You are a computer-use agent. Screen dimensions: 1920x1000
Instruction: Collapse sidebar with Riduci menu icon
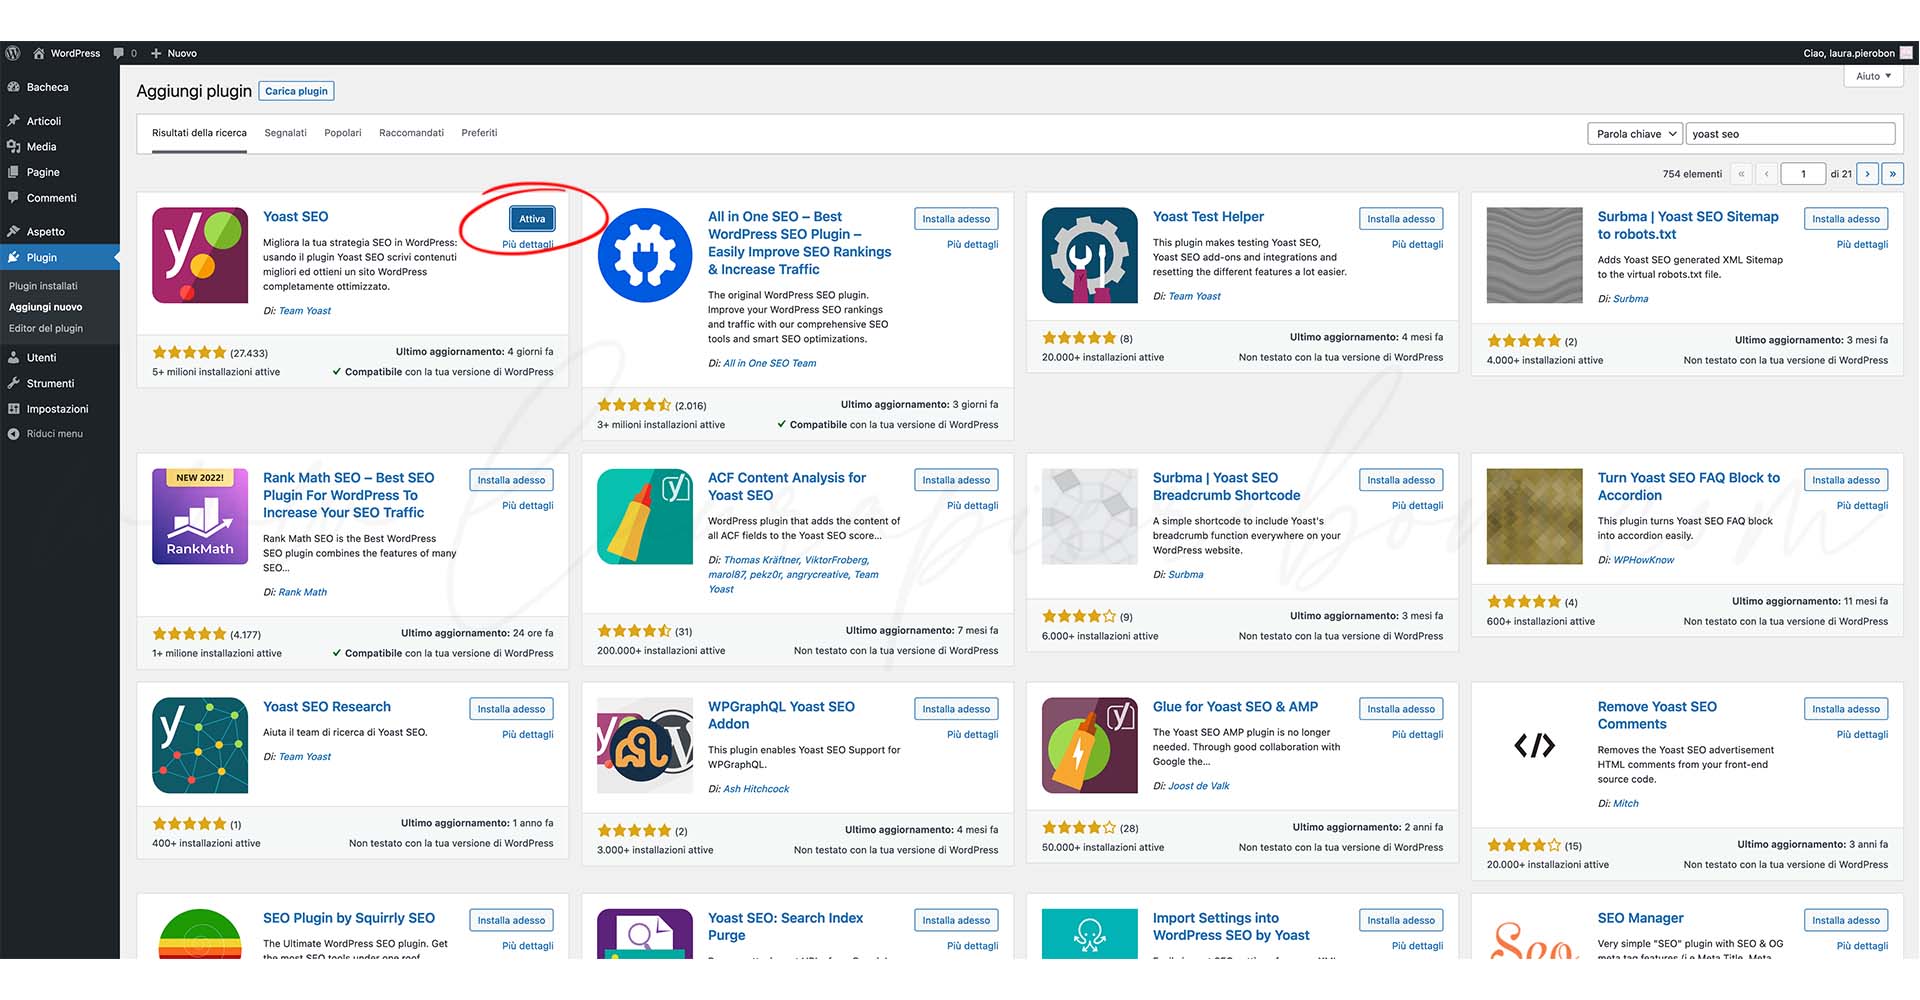click(x=14, y=434)
